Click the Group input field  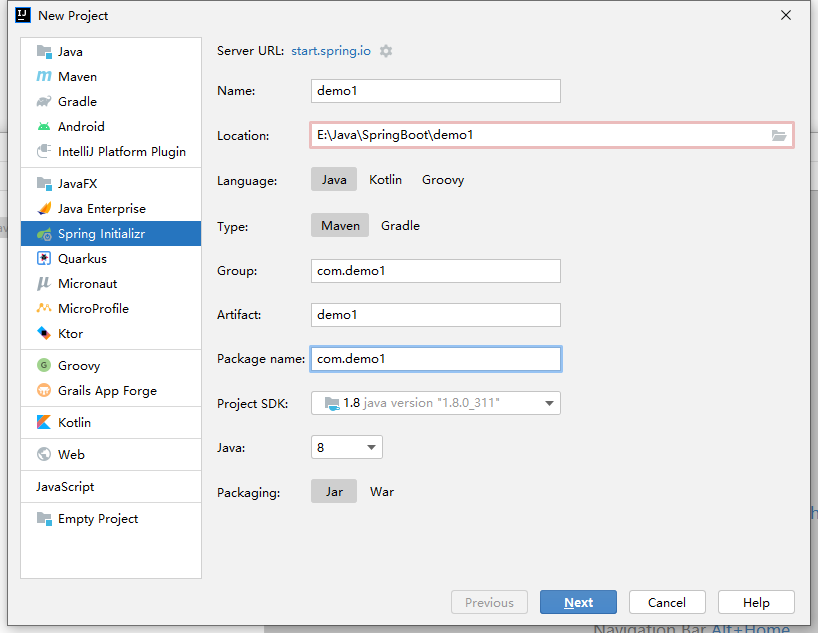point(436,271)
